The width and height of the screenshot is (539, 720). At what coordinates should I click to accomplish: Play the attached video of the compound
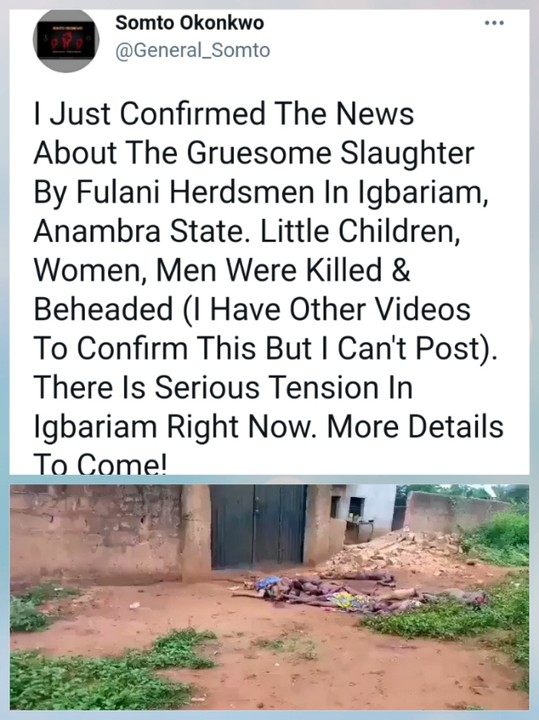pos(270,597)
